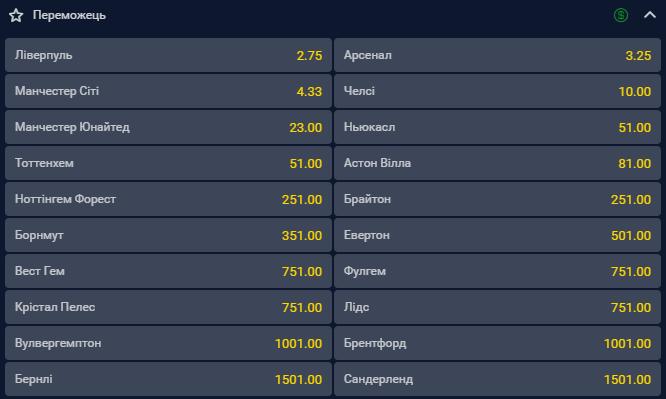The image size is (666, 399).
Task: Pick Крістал Пелес outcome
Action: 168,307
